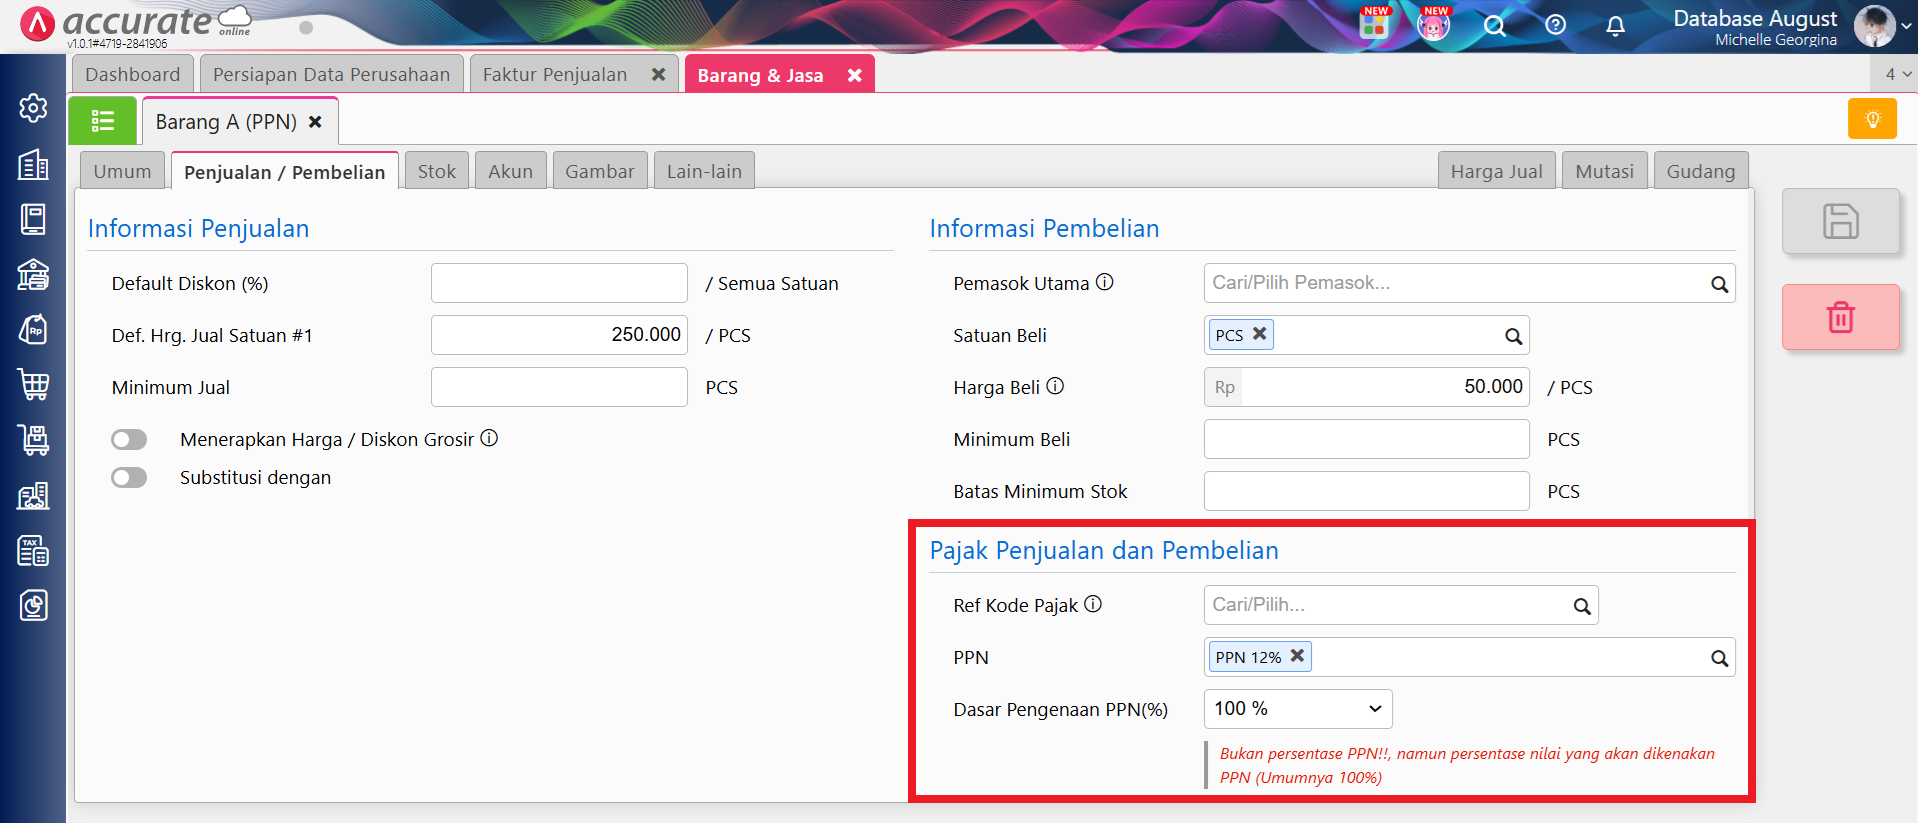Switch to the Stok tab
This screenshot has height=823, width=1918.
[x=437, y=171]
